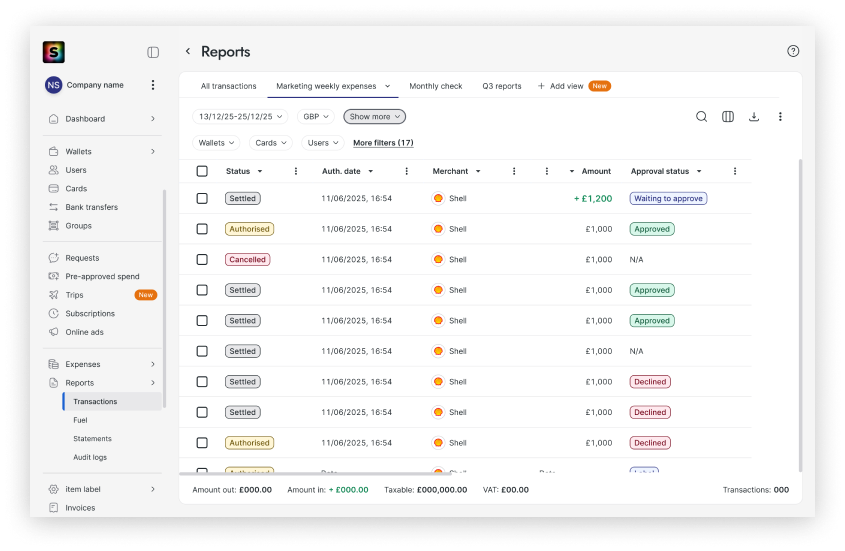Click the Wallets sidebar icon
The width and height of the screenshot is (845, 551).
(53, 151)
